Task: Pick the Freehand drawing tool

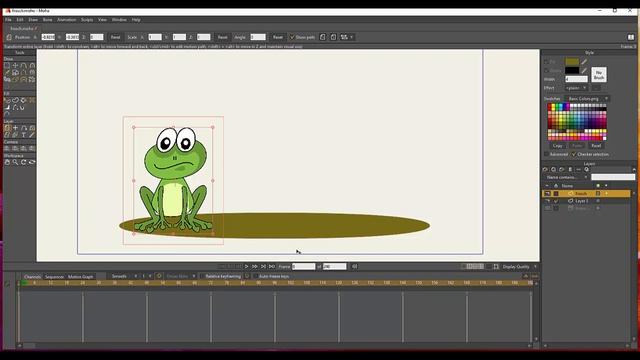Action: click(7, 72)
